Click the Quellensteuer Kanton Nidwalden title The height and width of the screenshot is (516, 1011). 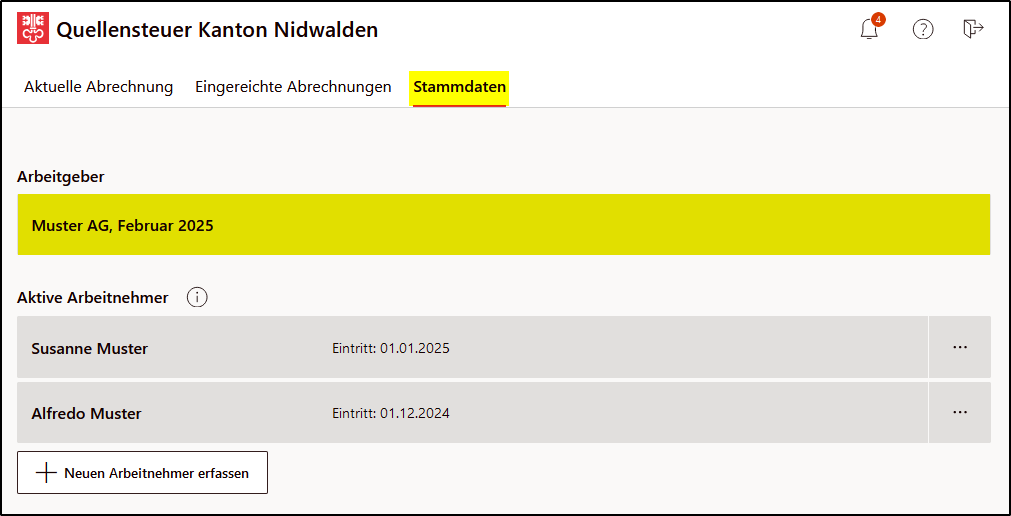click(217, 30)
